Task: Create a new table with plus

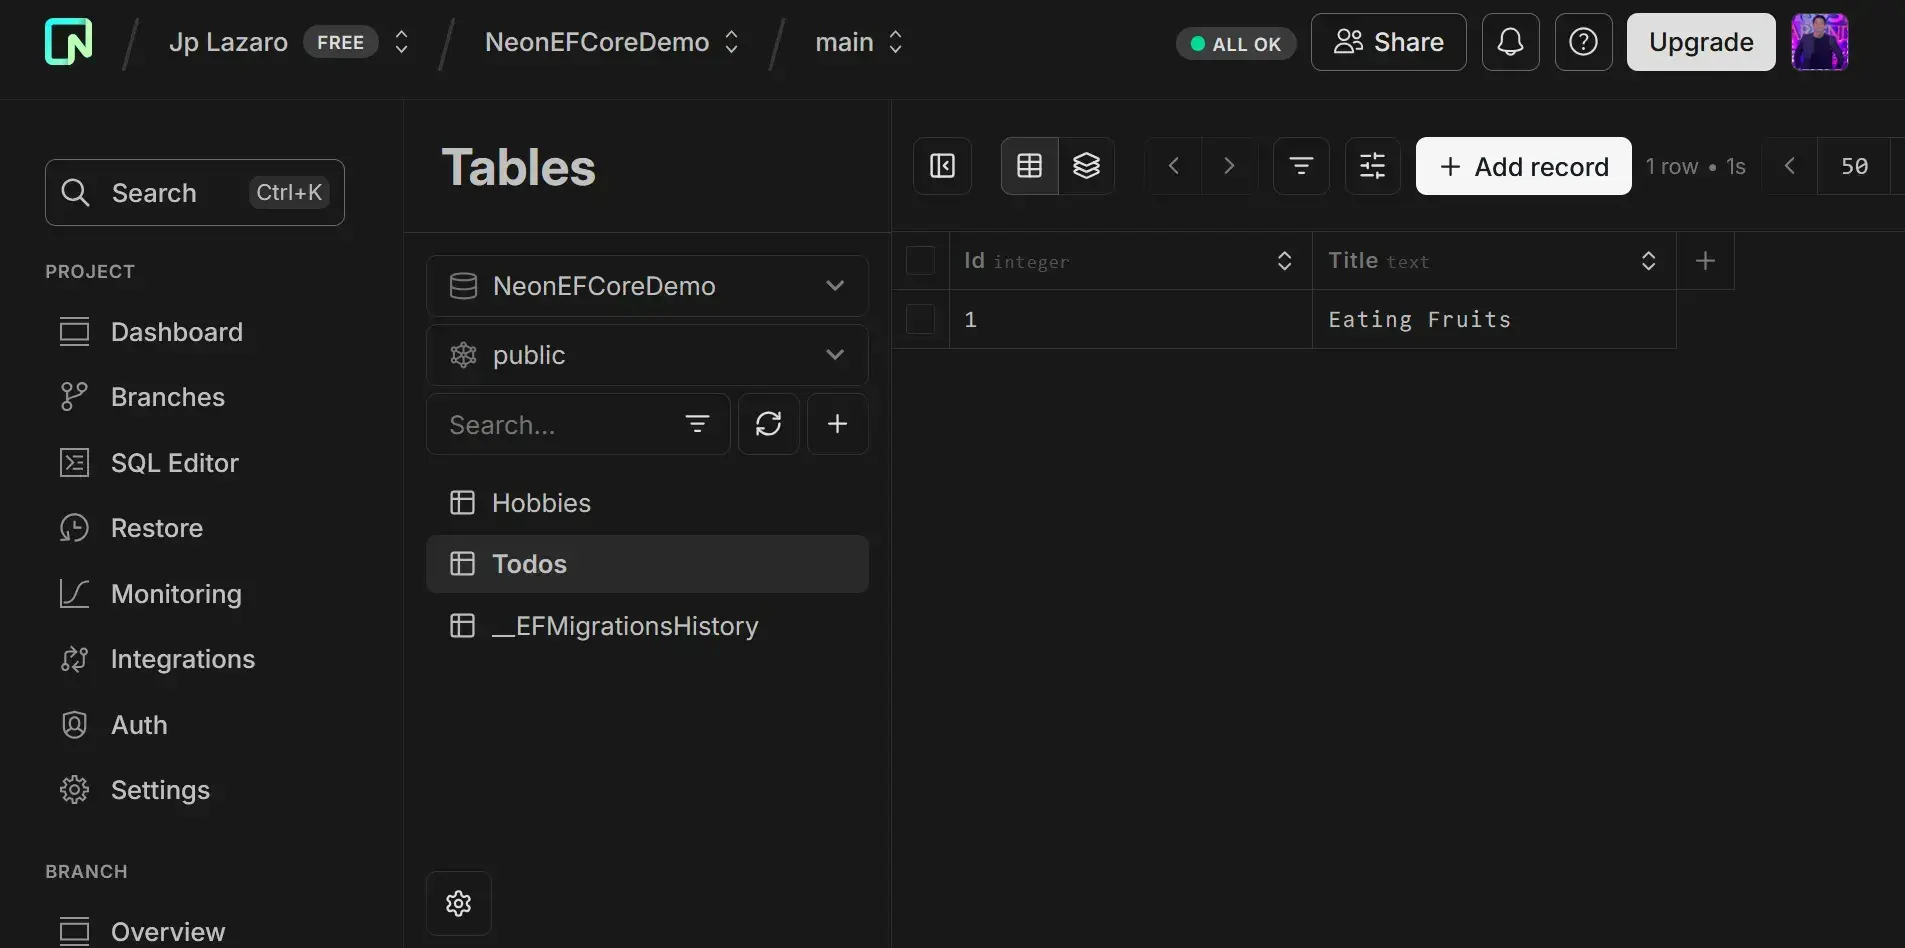Action: pos(837,424)
